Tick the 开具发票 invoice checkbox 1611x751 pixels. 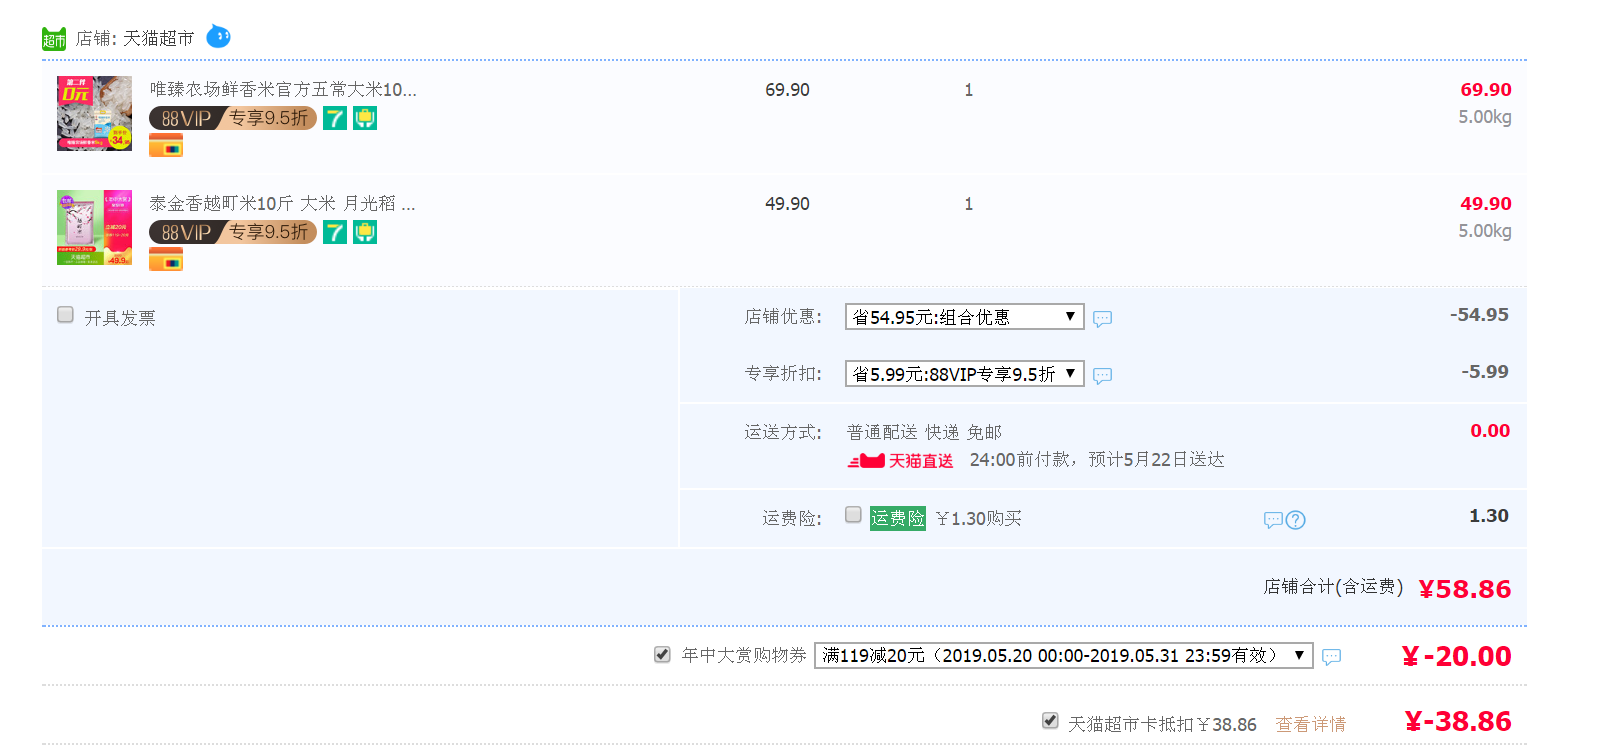click(66, 315)
